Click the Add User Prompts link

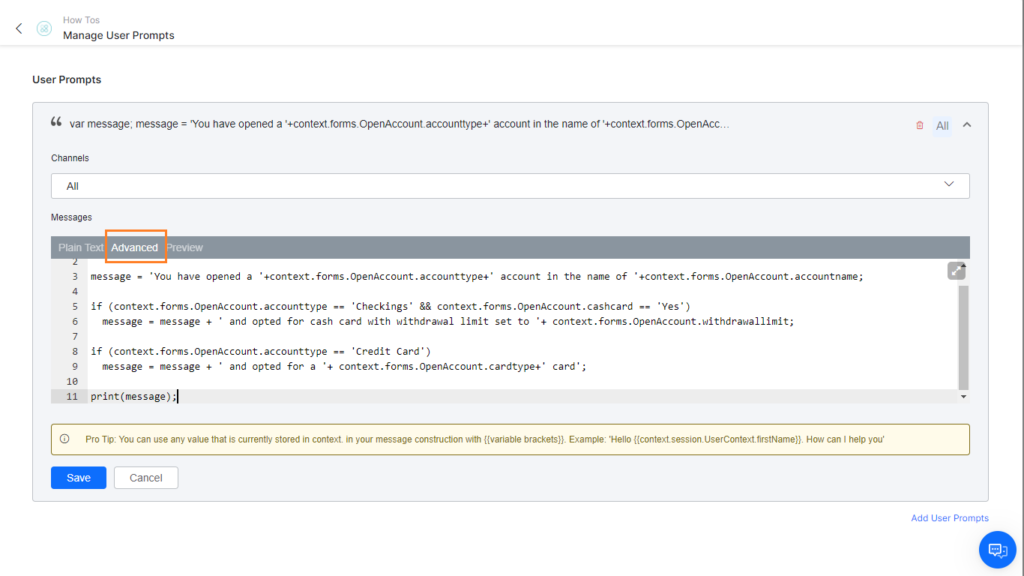pos(949,518)
